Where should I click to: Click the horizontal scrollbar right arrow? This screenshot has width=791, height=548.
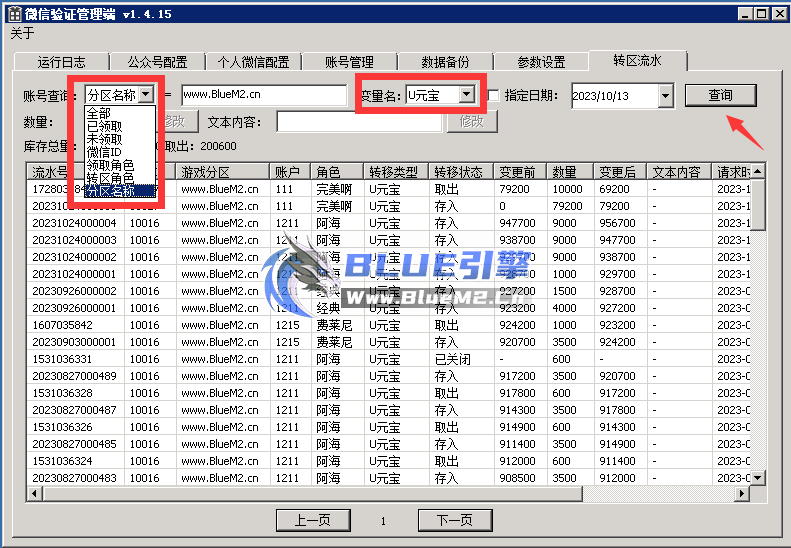pyautogui.click(x=742, y=493)
